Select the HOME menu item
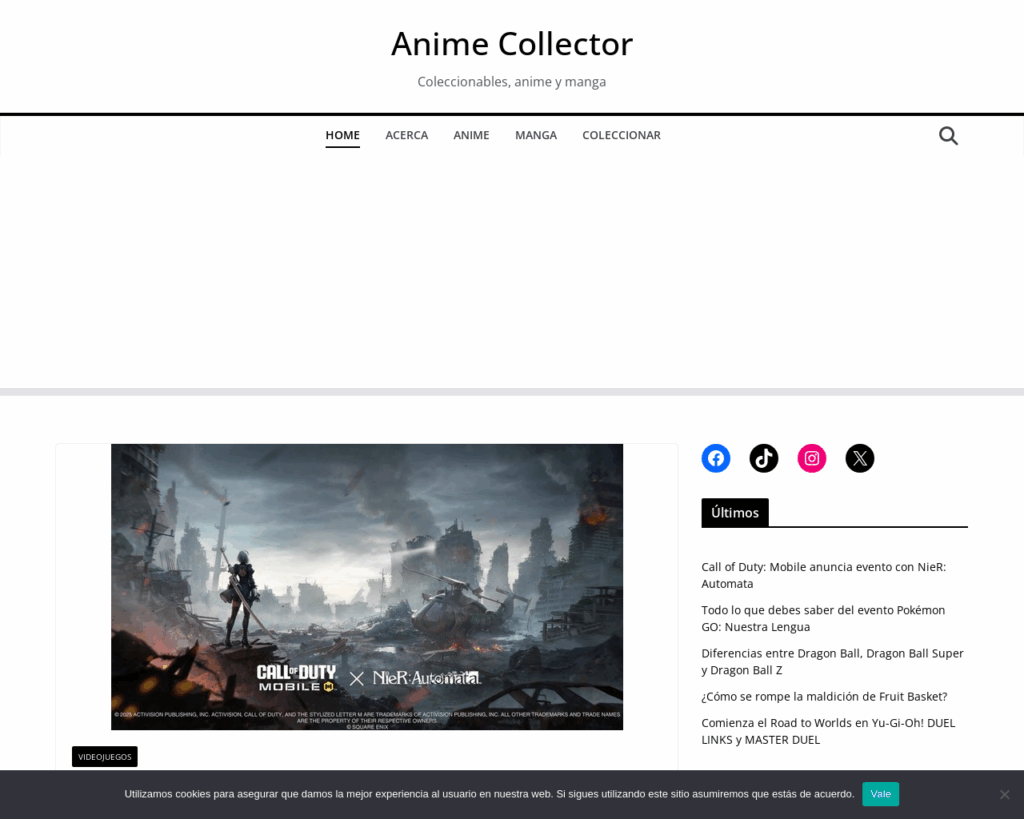This screenshot has width=1024, height=819. (342, 135)
